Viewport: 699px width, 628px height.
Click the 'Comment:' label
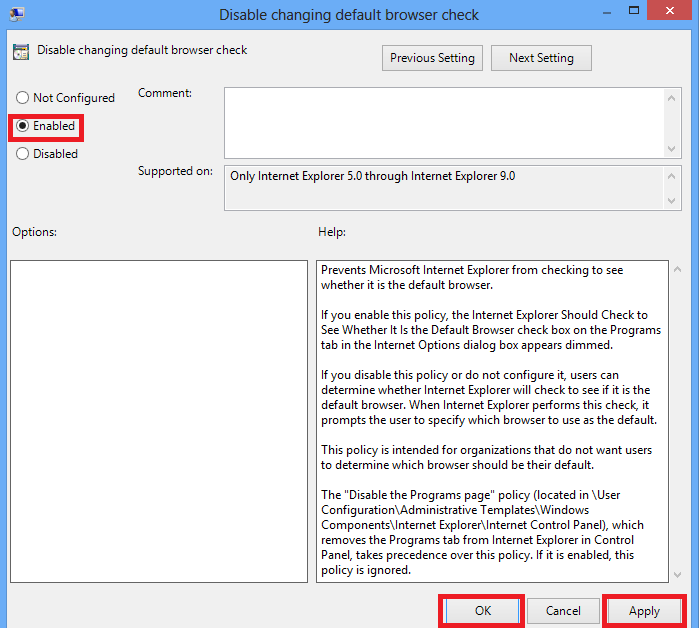165,93
